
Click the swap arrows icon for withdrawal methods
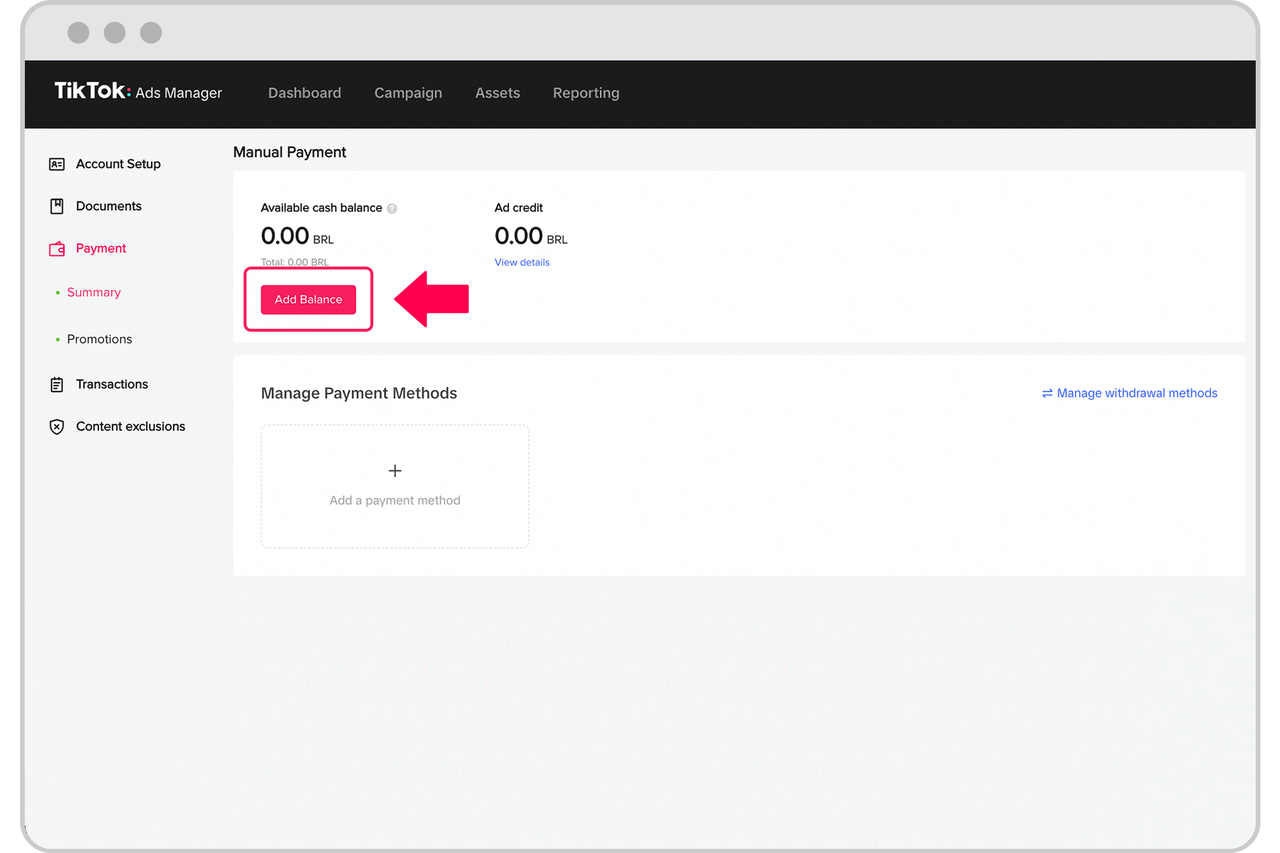click(1047, 394)
